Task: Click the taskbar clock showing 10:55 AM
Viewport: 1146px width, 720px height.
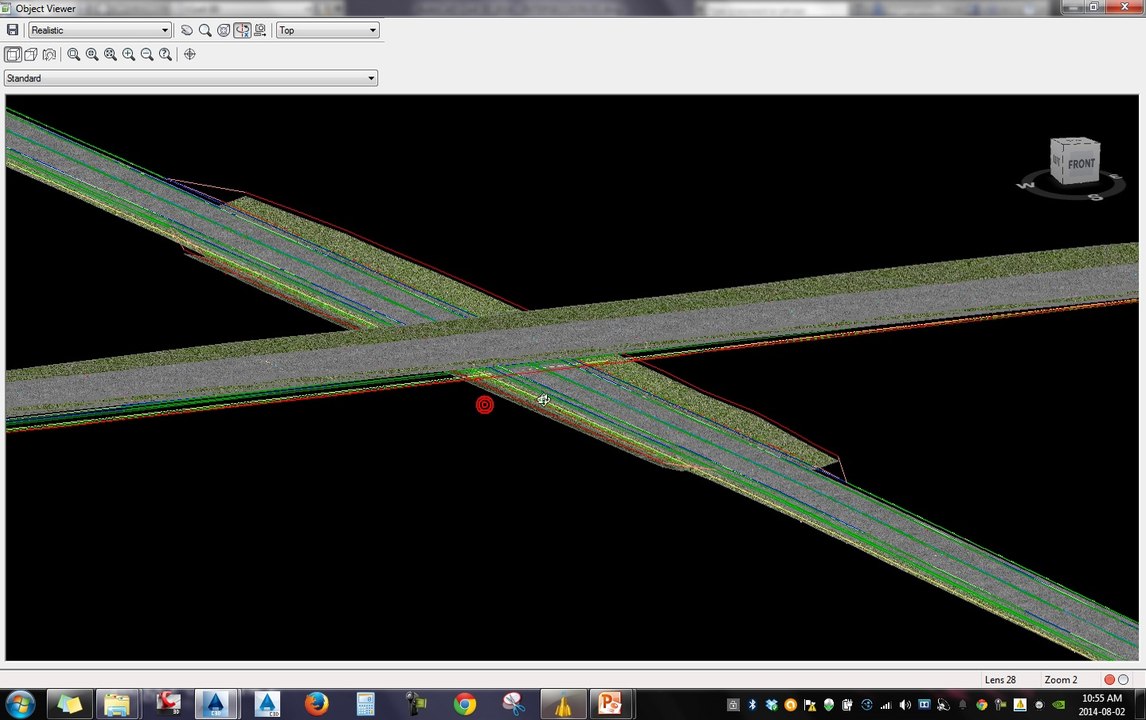Action: 1101,705
